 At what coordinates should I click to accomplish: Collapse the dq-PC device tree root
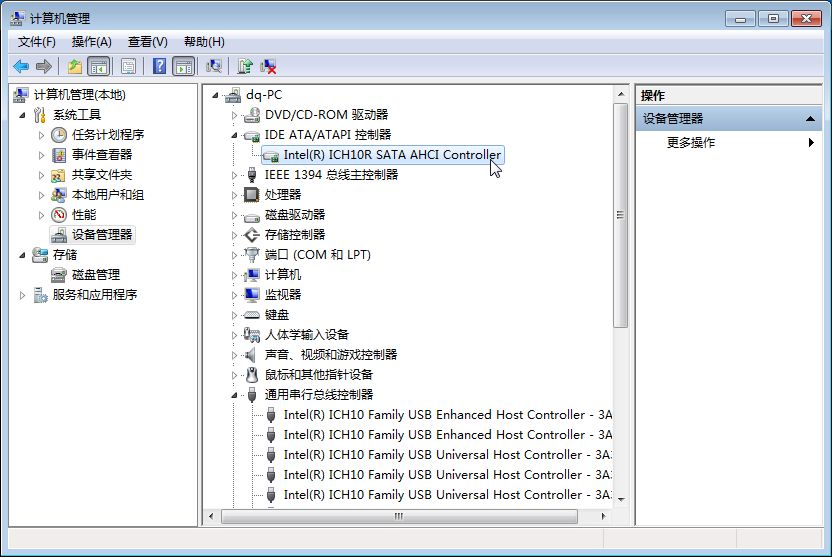tap(215, 95)
